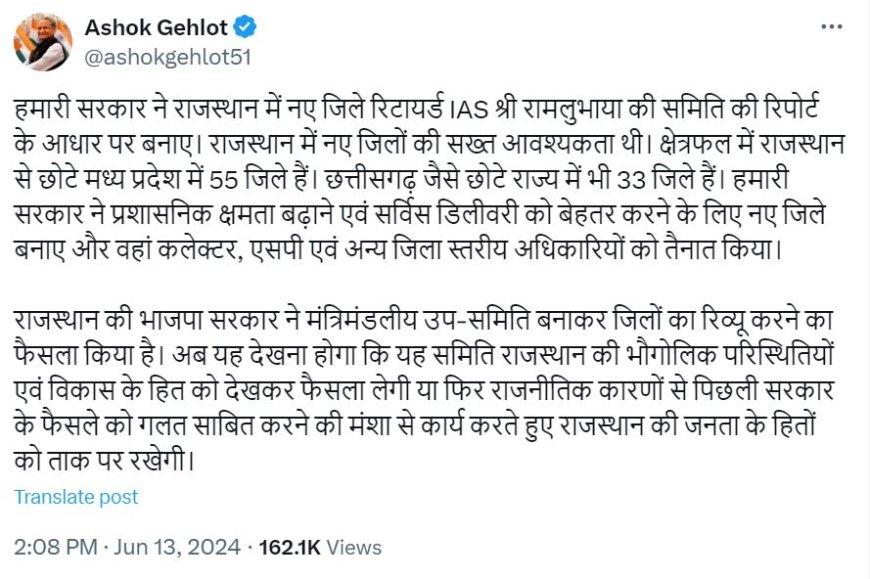
Task: Open the three-dot more options menu
Action: pyautogui.click(x=831, y=28)
